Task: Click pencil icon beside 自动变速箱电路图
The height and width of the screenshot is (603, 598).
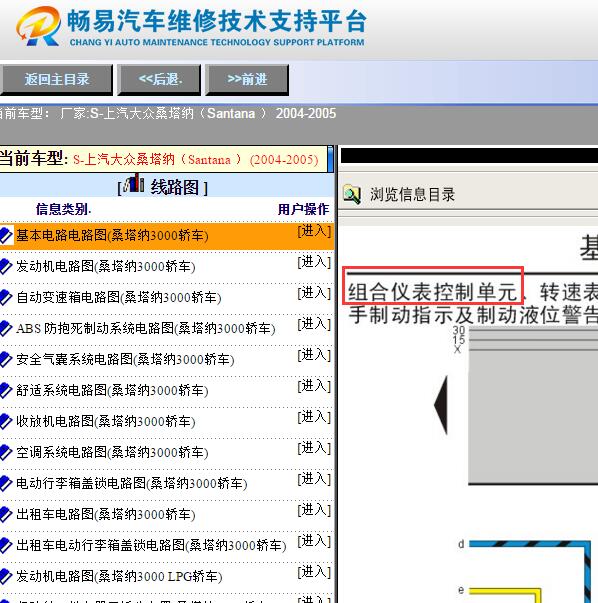Action: click(6, 297)
